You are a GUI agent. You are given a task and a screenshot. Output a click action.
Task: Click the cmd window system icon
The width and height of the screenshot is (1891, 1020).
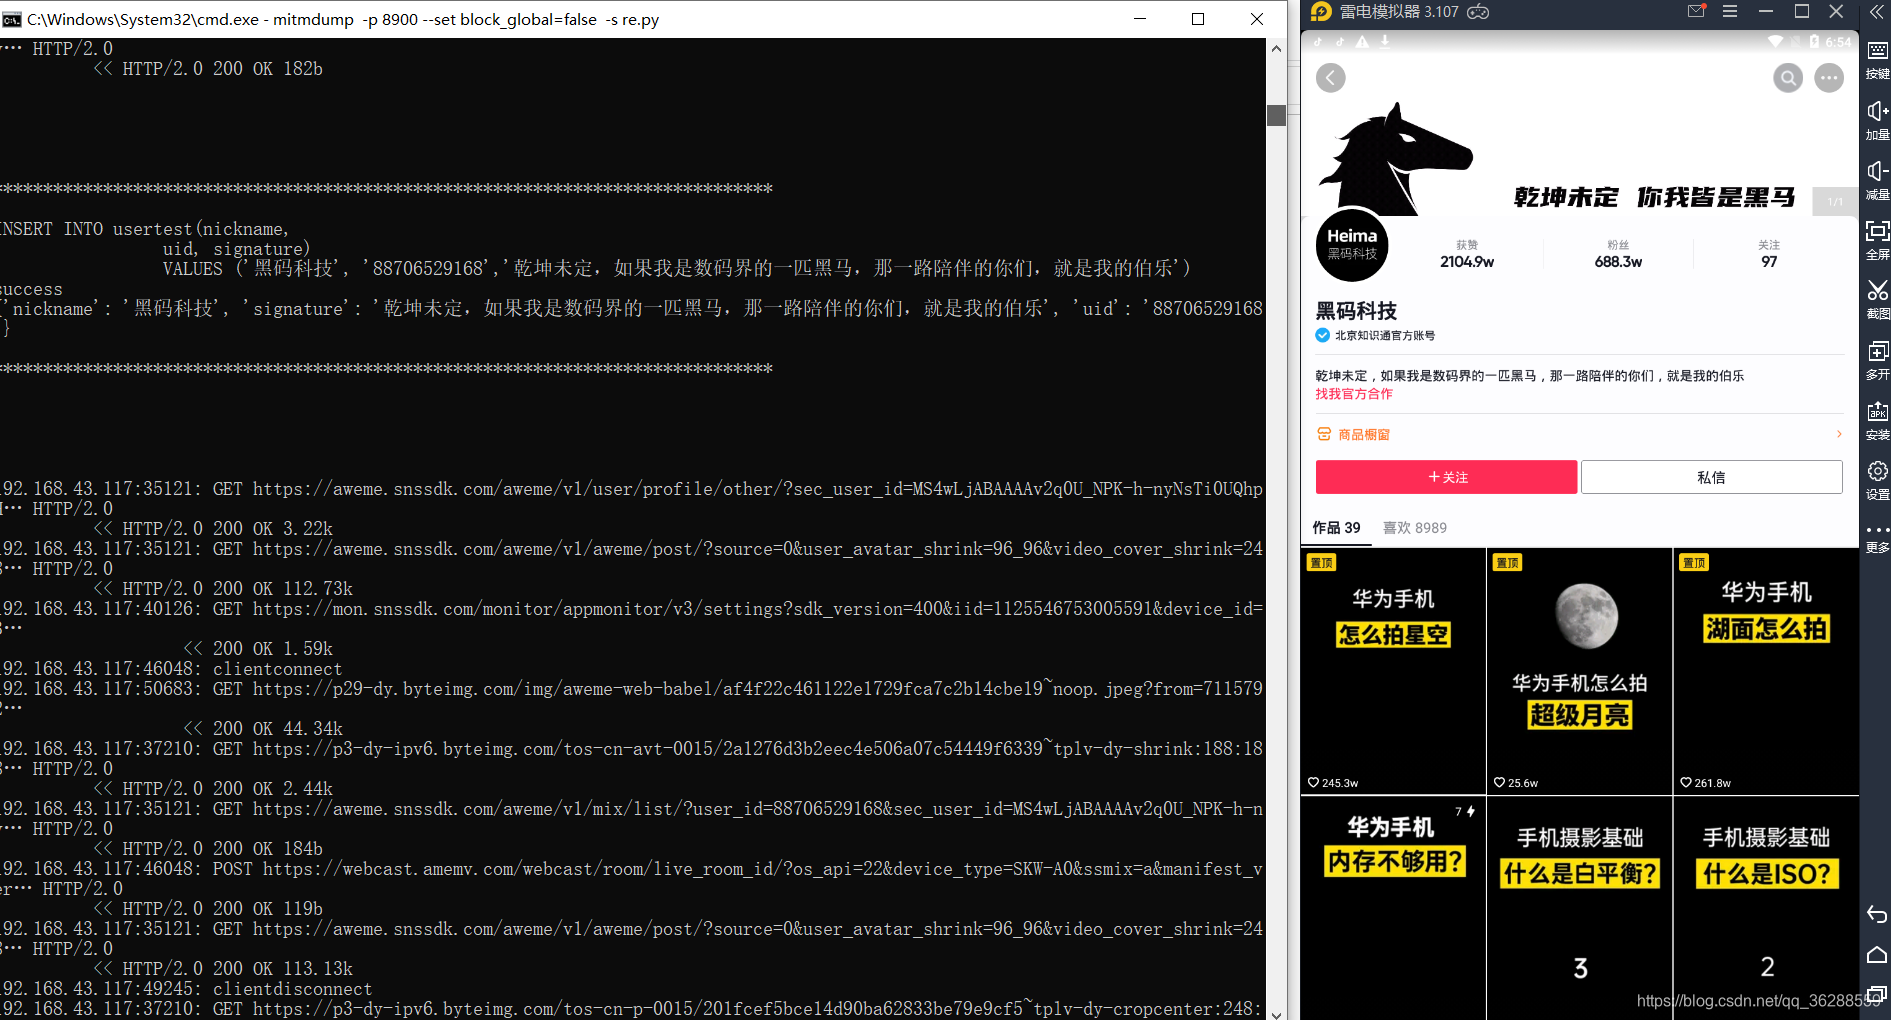pyautogui.click(x=12, y=19)
